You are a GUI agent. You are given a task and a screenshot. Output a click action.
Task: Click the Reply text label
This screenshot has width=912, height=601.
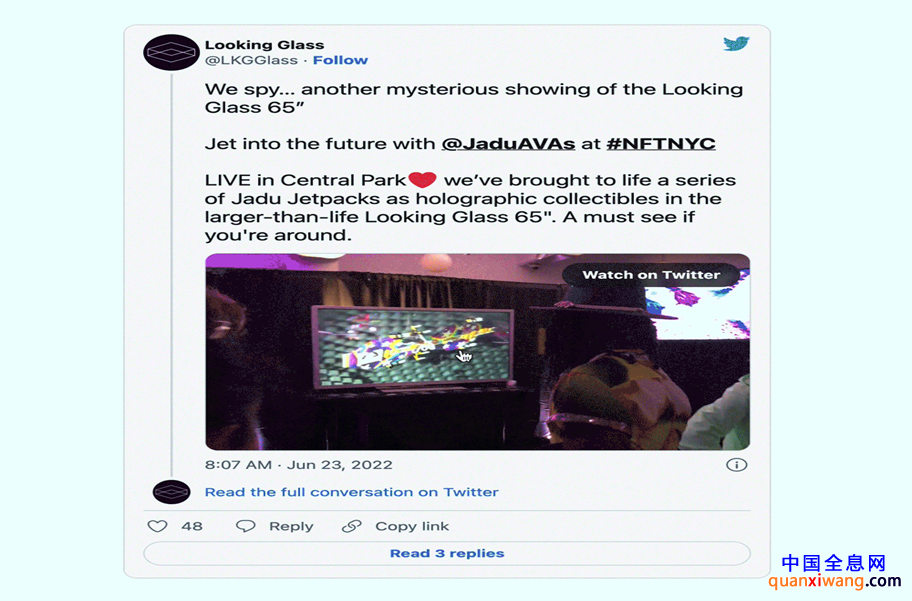[291, 526]
